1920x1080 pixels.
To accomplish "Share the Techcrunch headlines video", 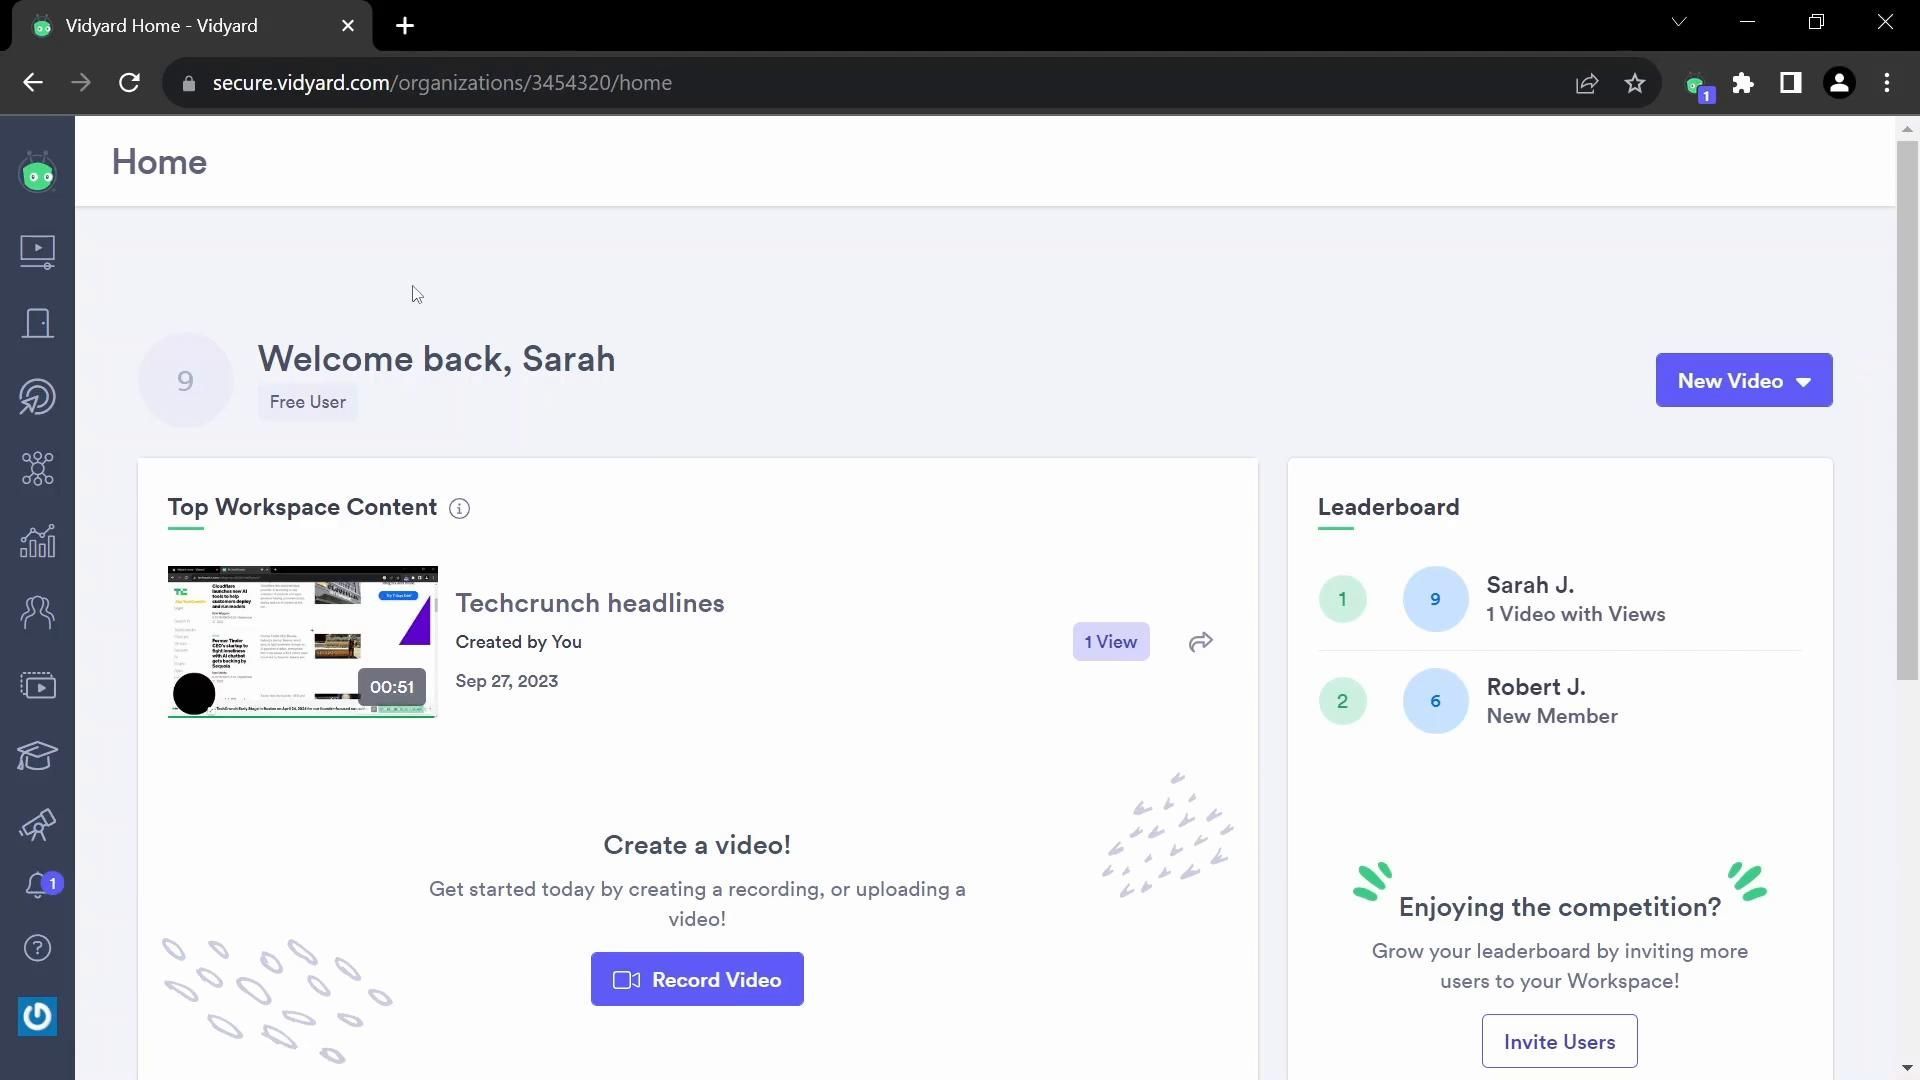I will (1200, 642).
